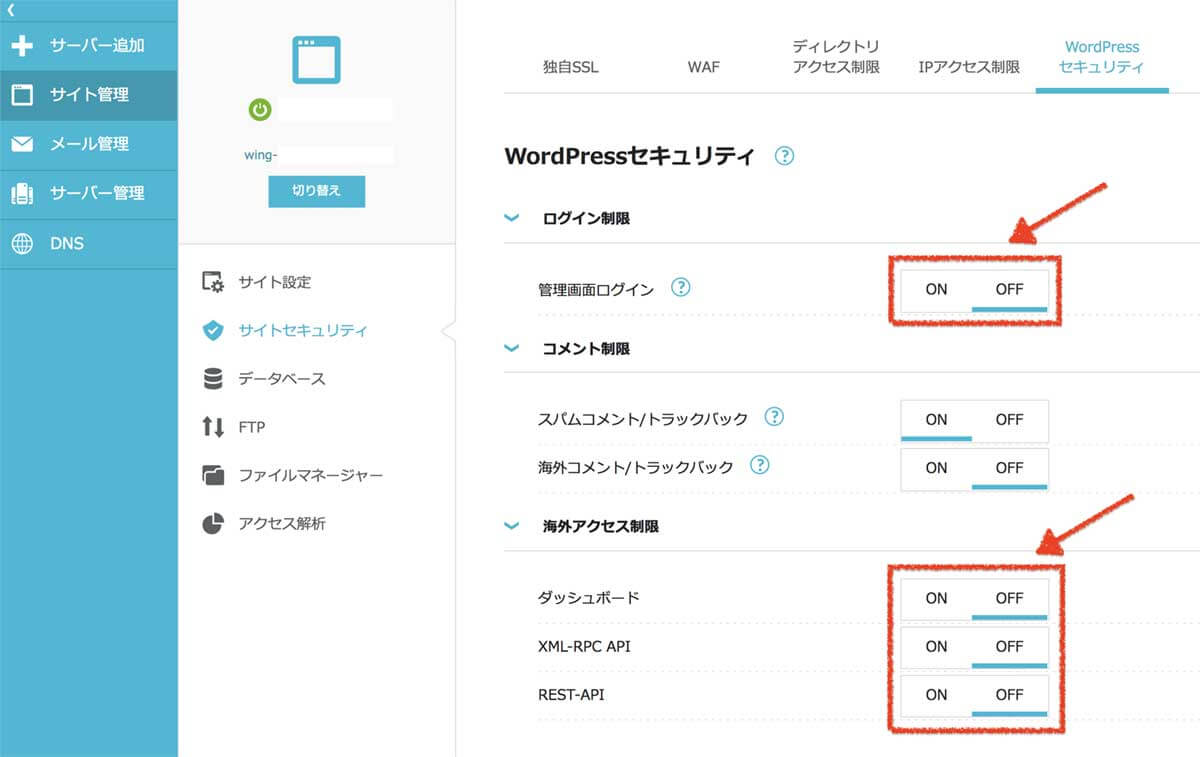Open help icon next to 管理画面ログイン
The height and width of the screenshot is (757, 1200).
[681, 288]
